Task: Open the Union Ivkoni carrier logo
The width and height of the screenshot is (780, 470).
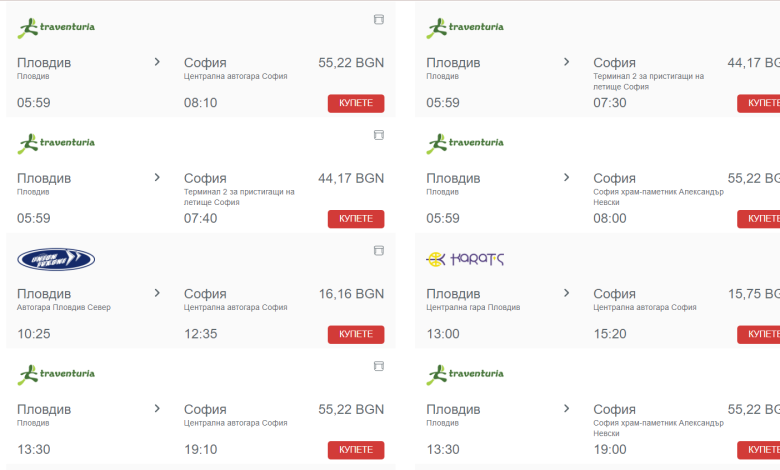Action: [x=56, y=259]
